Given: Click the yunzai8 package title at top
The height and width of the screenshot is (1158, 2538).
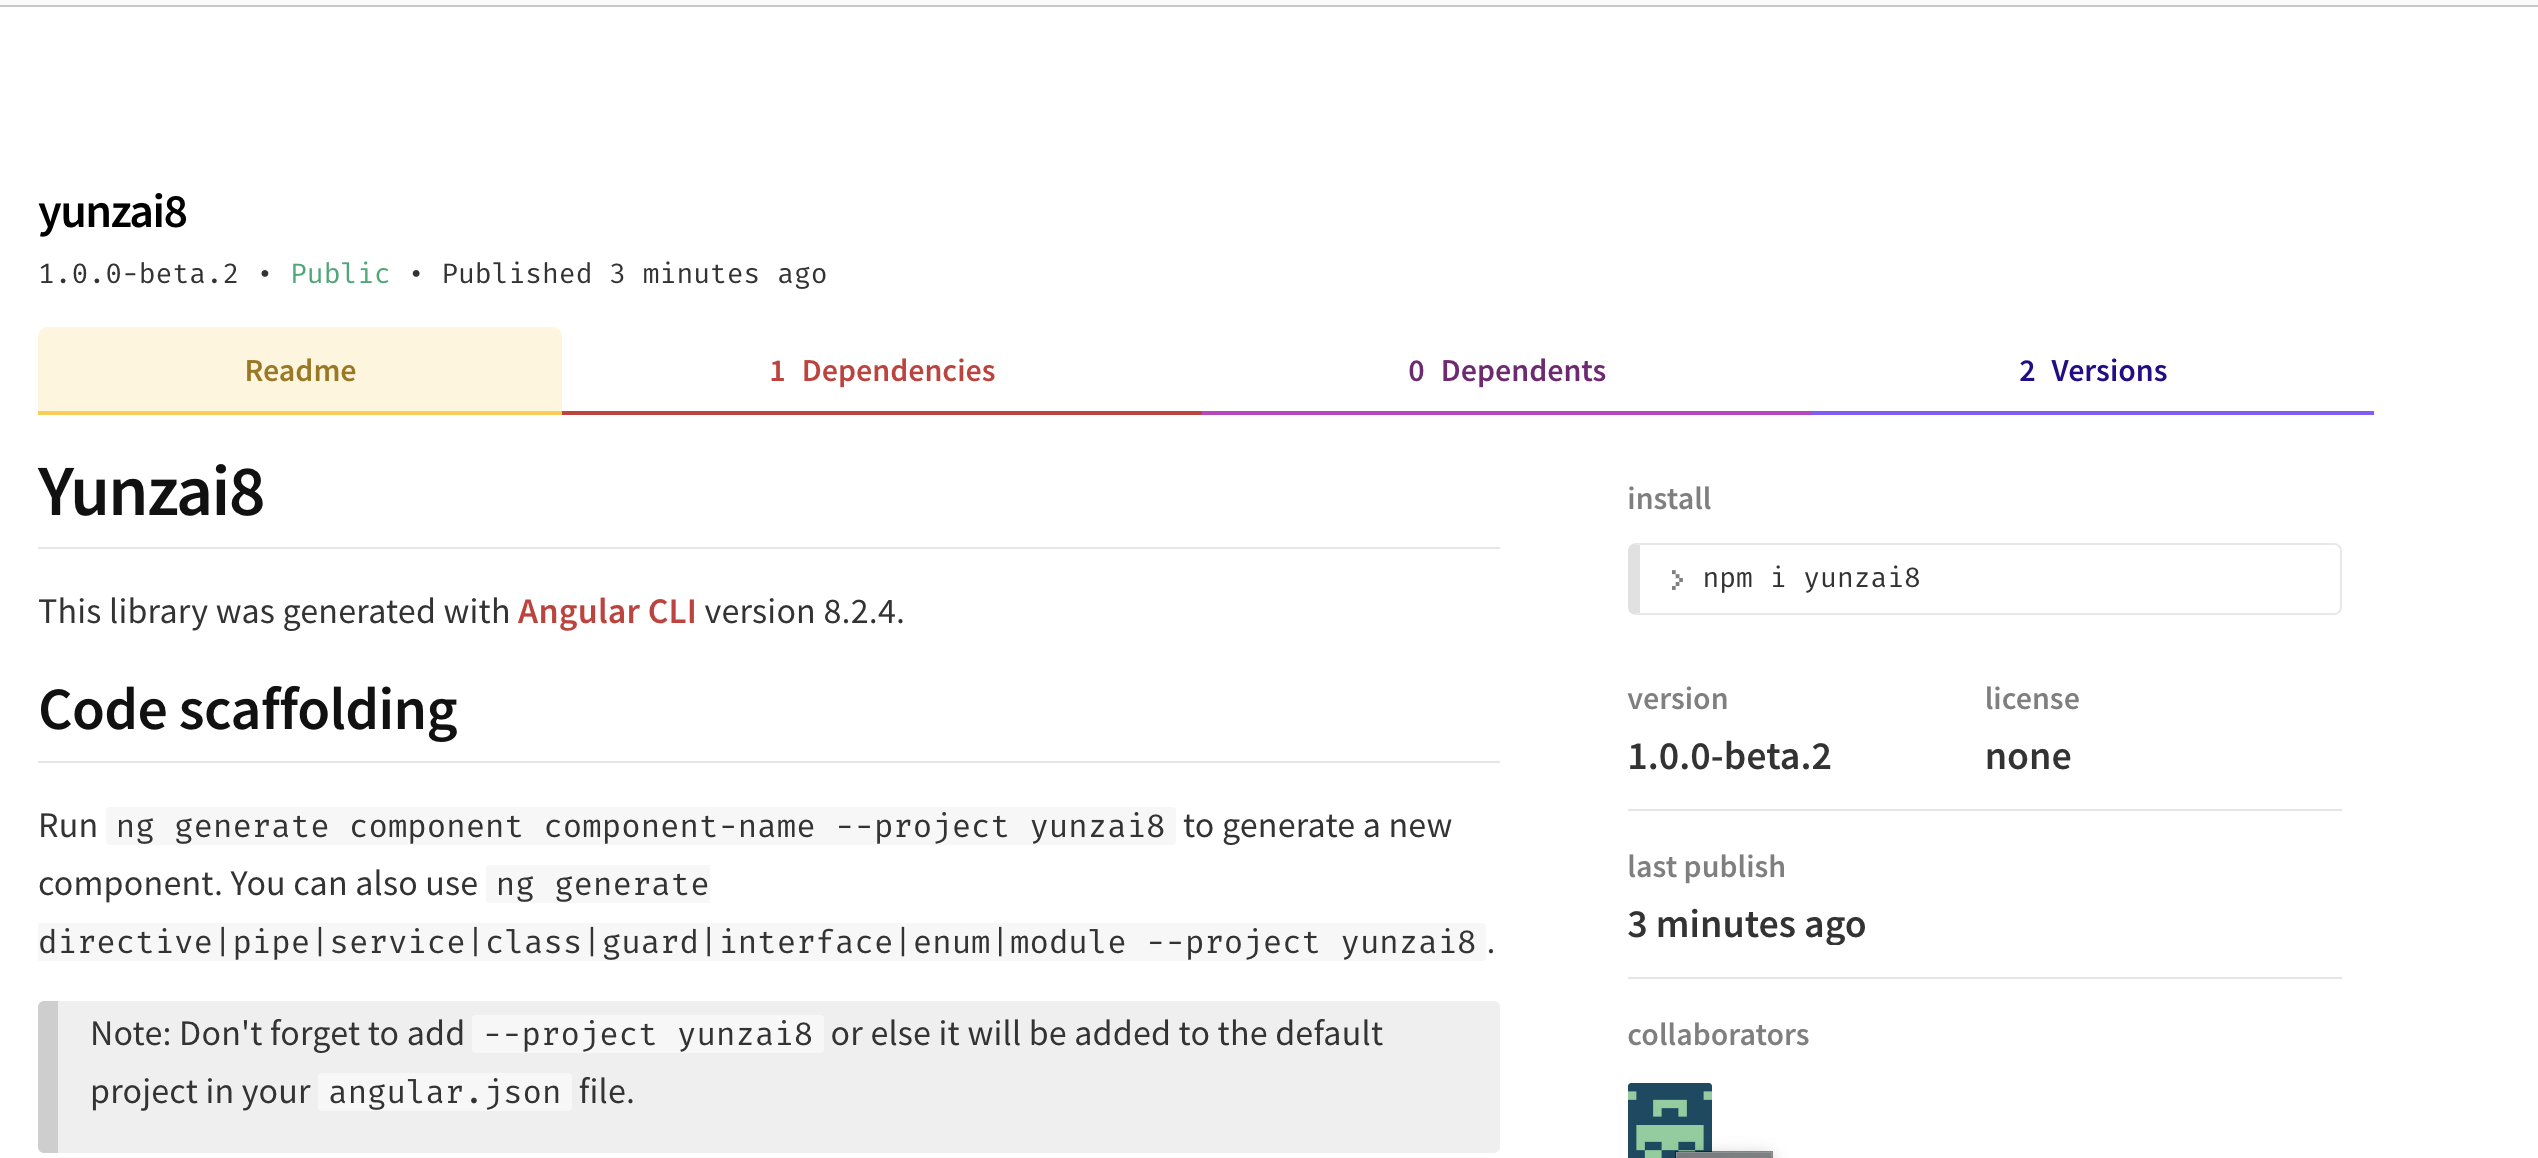Looking at the screenshot, I should pyautogui.click(x=113, y=212).
